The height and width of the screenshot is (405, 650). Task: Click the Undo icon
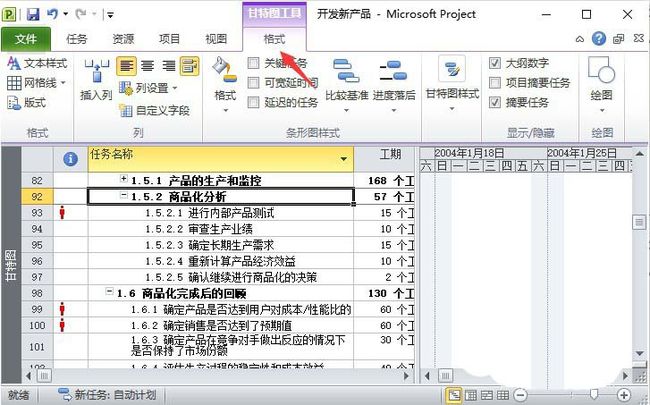tap(52, 15)
